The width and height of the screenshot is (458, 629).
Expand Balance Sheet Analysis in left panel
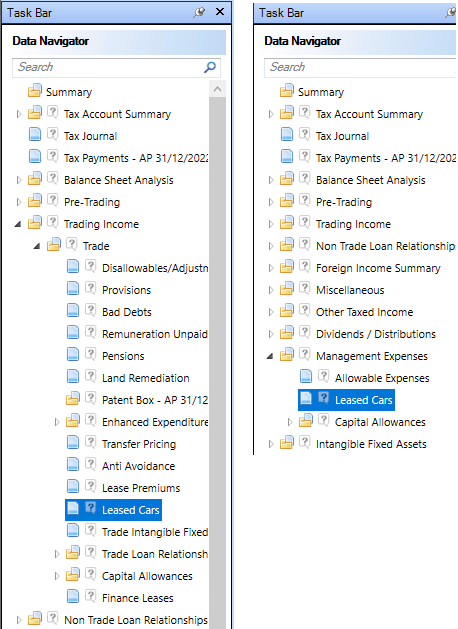(18, 180)
